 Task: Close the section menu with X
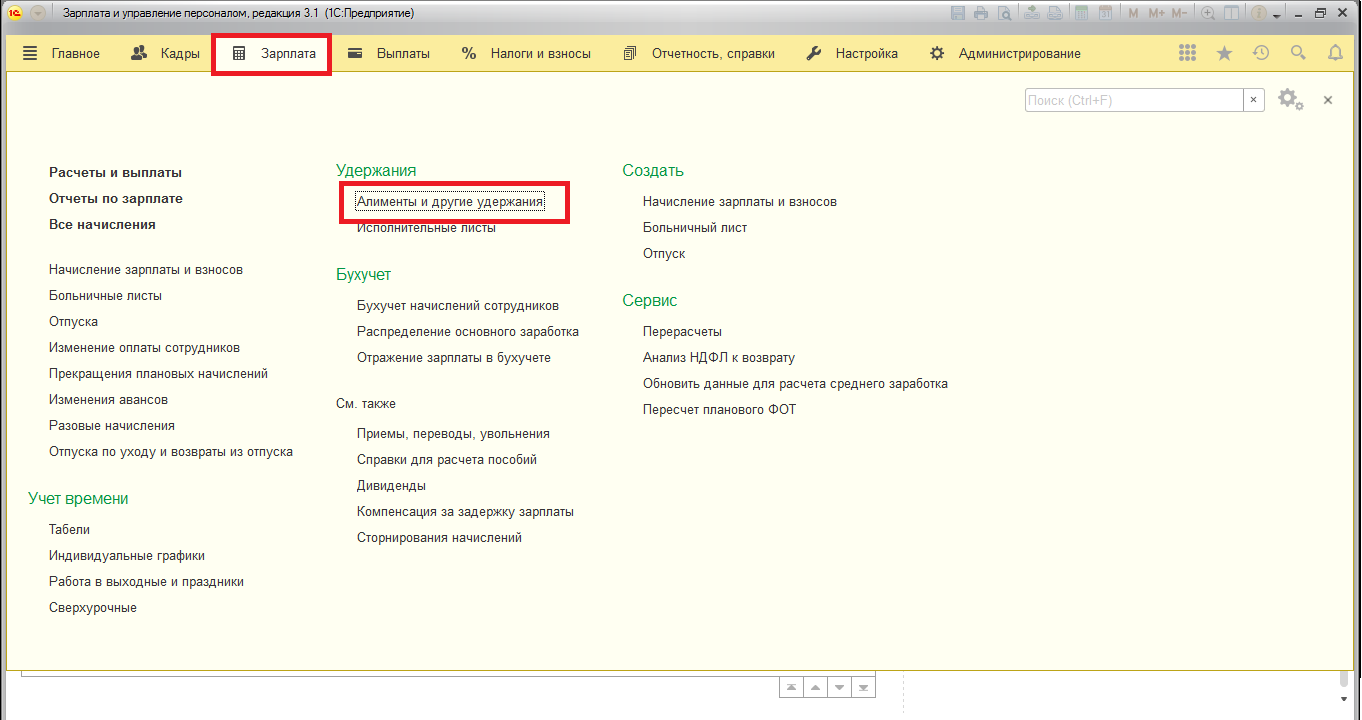click(1328, 100)
